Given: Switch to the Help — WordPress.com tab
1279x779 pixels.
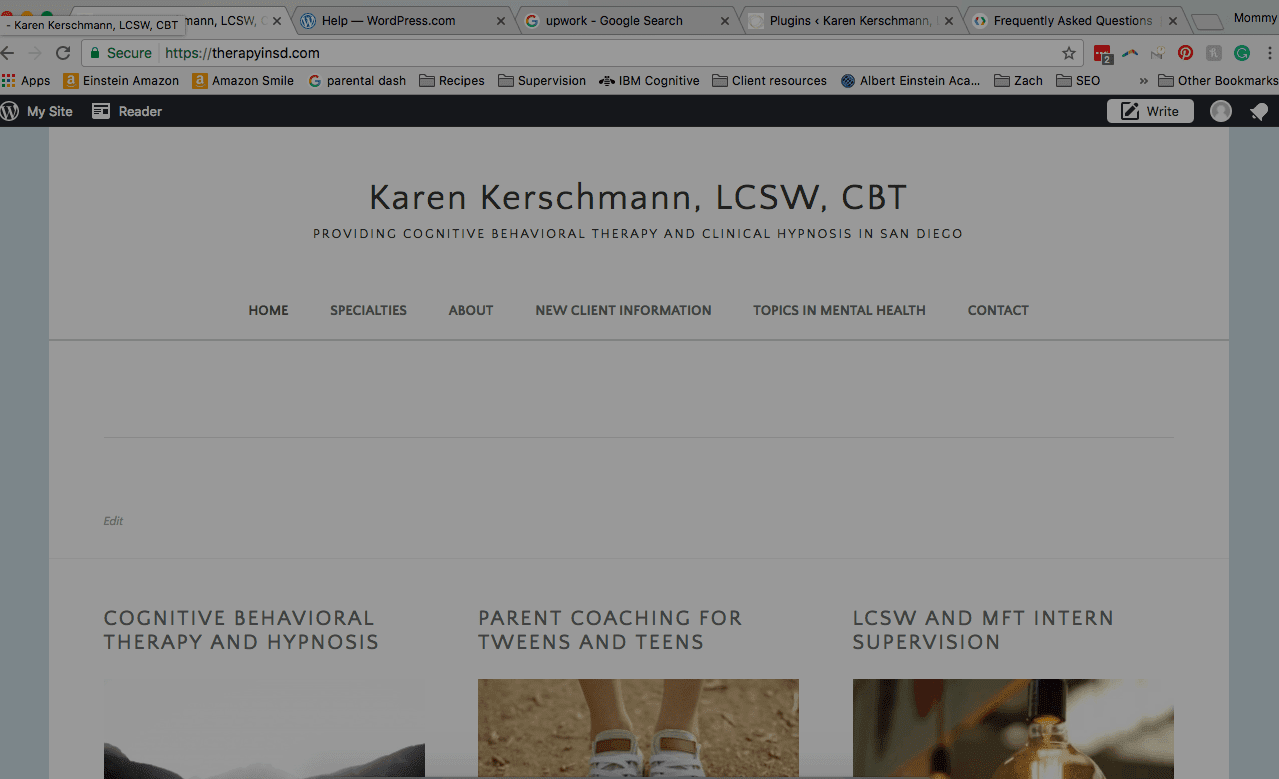Looking at the screenshot, I should tap(402, 20).
